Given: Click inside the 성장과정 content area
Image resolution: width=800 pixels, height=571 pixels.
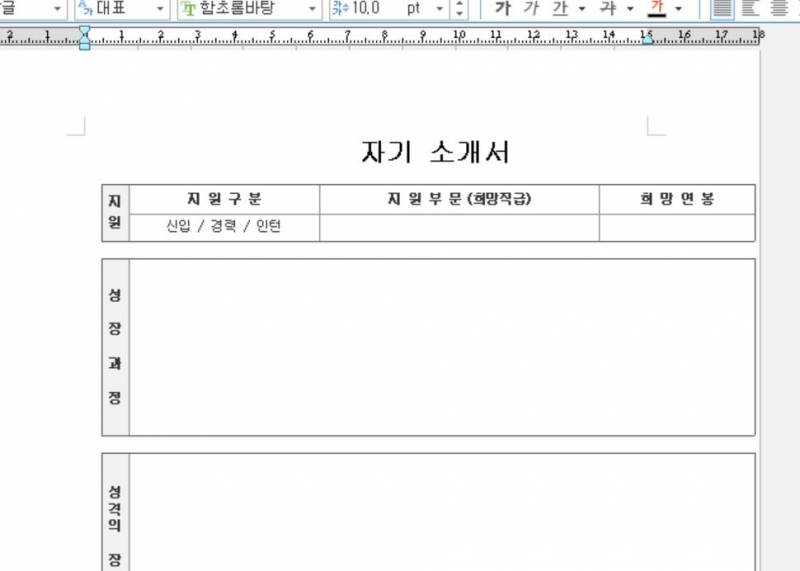Looking at the screenshot, I should point(442,347).
